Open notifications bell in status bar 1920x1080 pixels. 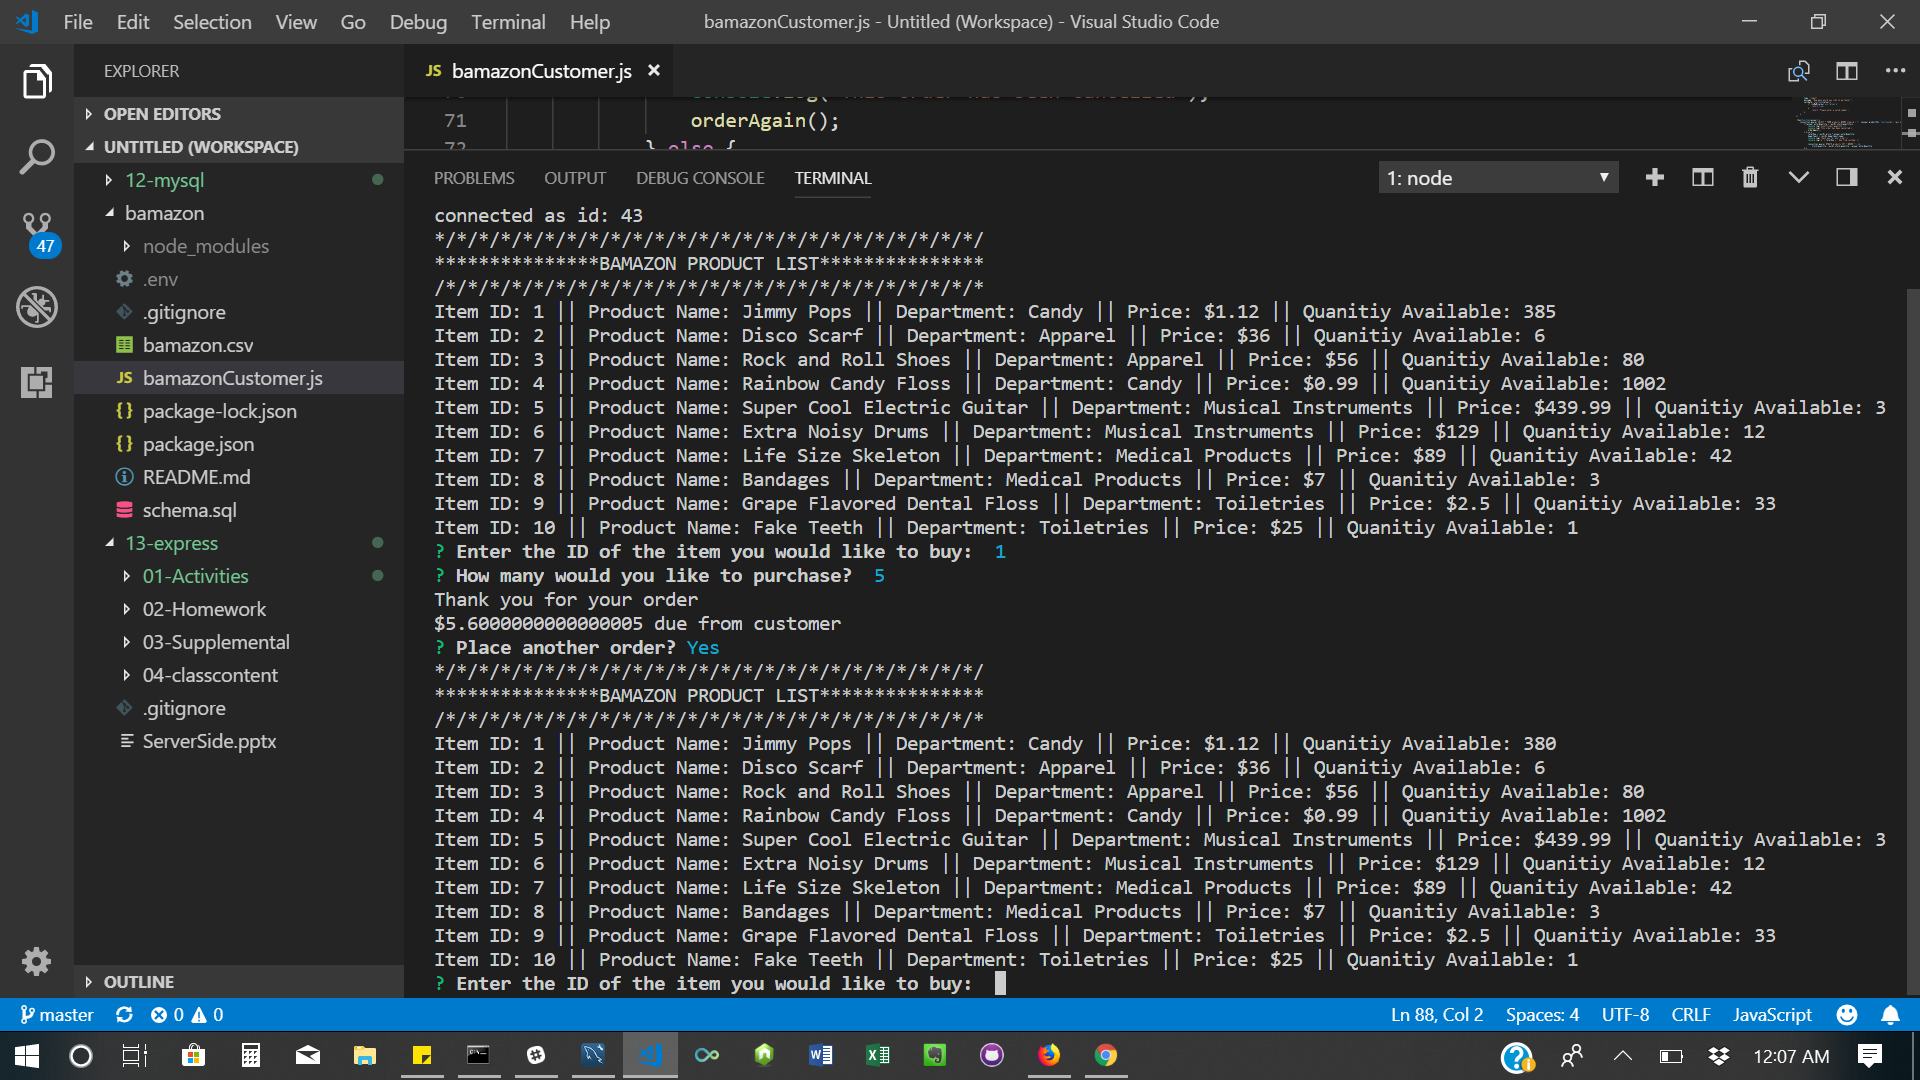[x=1890, y=1015]
